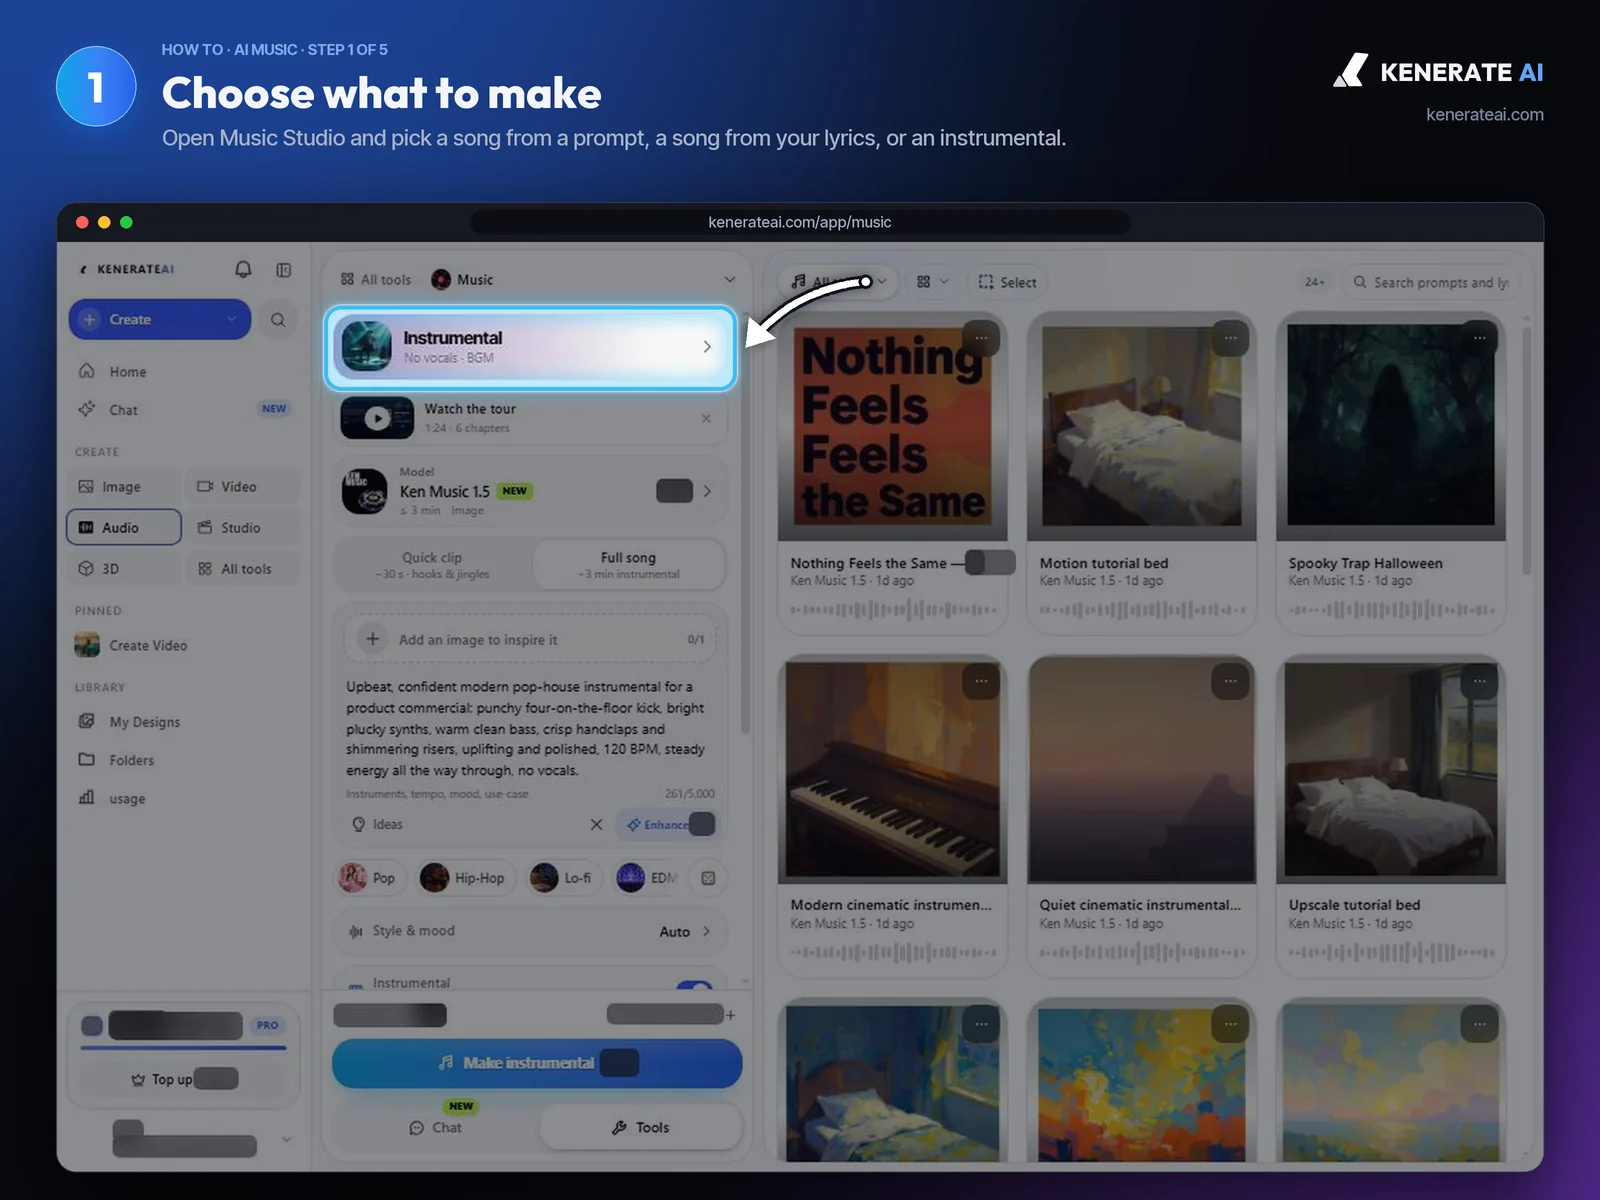Collapse the sidebar with the panel icon
The image size is (1600, 1200).
[x=284, y=270]
